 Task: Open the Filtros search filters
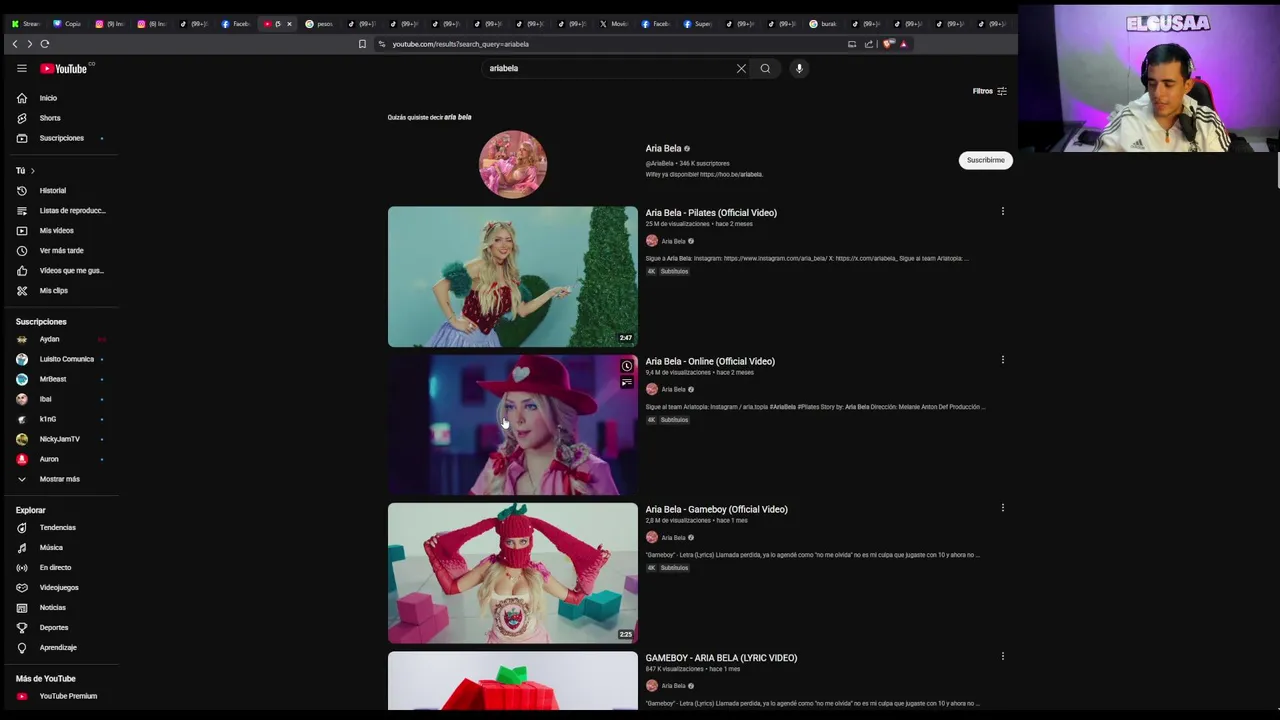[990, 91]
